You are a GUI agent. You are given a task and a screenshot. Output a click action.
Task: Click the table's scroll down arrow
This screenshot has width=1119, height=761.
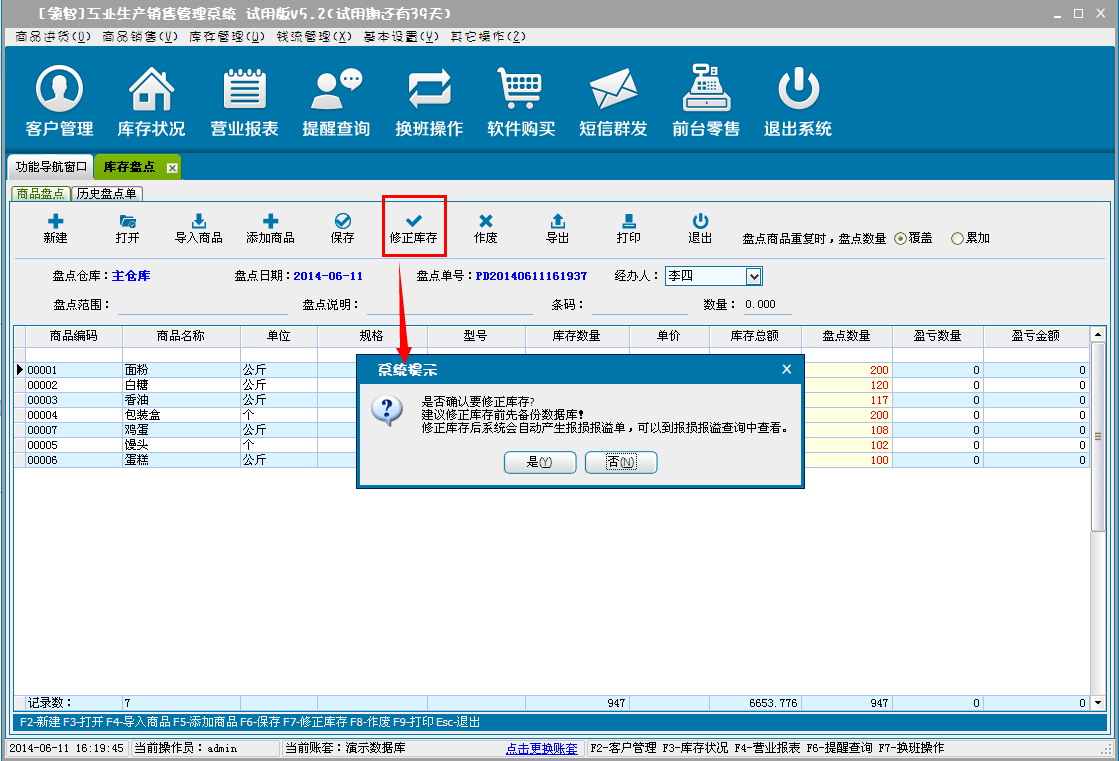coord(1098,703)
